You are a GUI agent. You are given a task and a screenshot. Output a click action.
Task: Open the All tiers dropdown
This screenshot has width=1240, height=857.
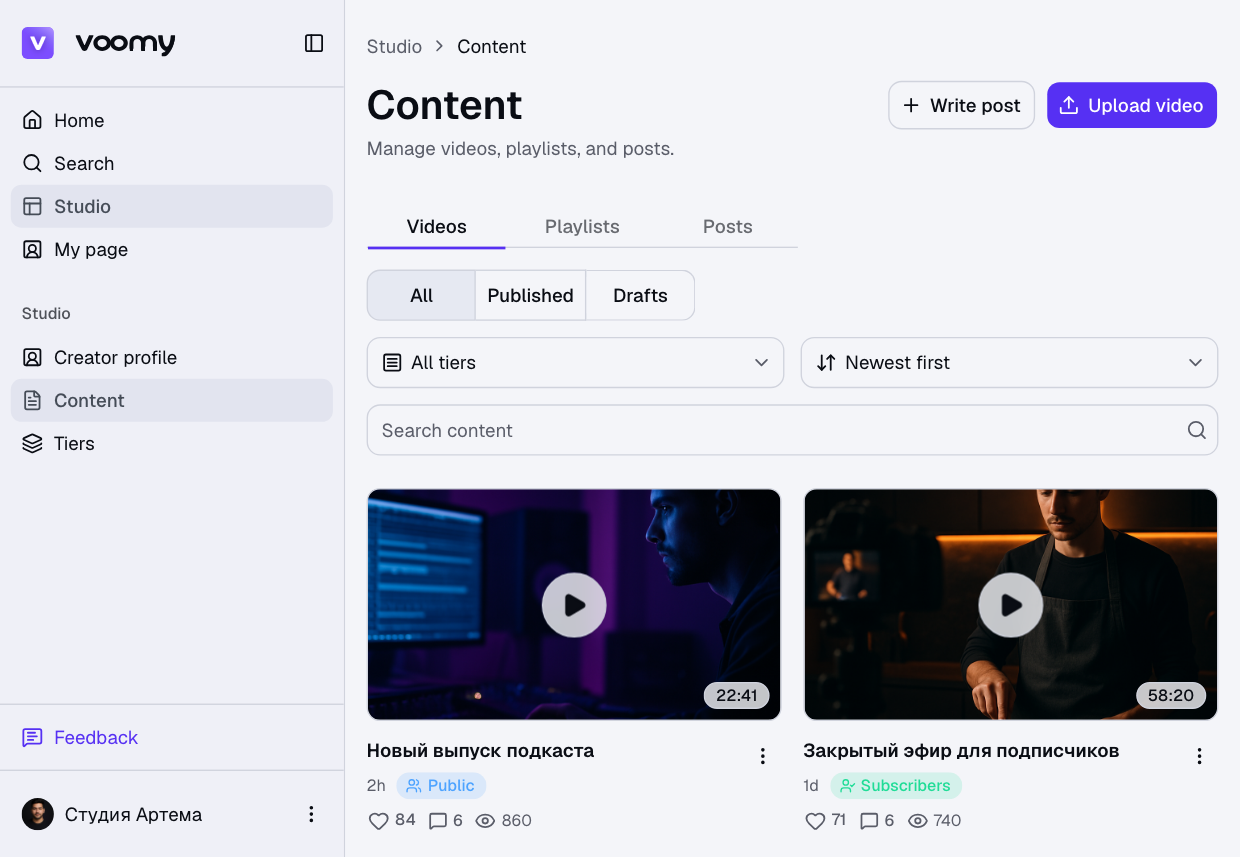pyautogui.click(x=575, y=362)
